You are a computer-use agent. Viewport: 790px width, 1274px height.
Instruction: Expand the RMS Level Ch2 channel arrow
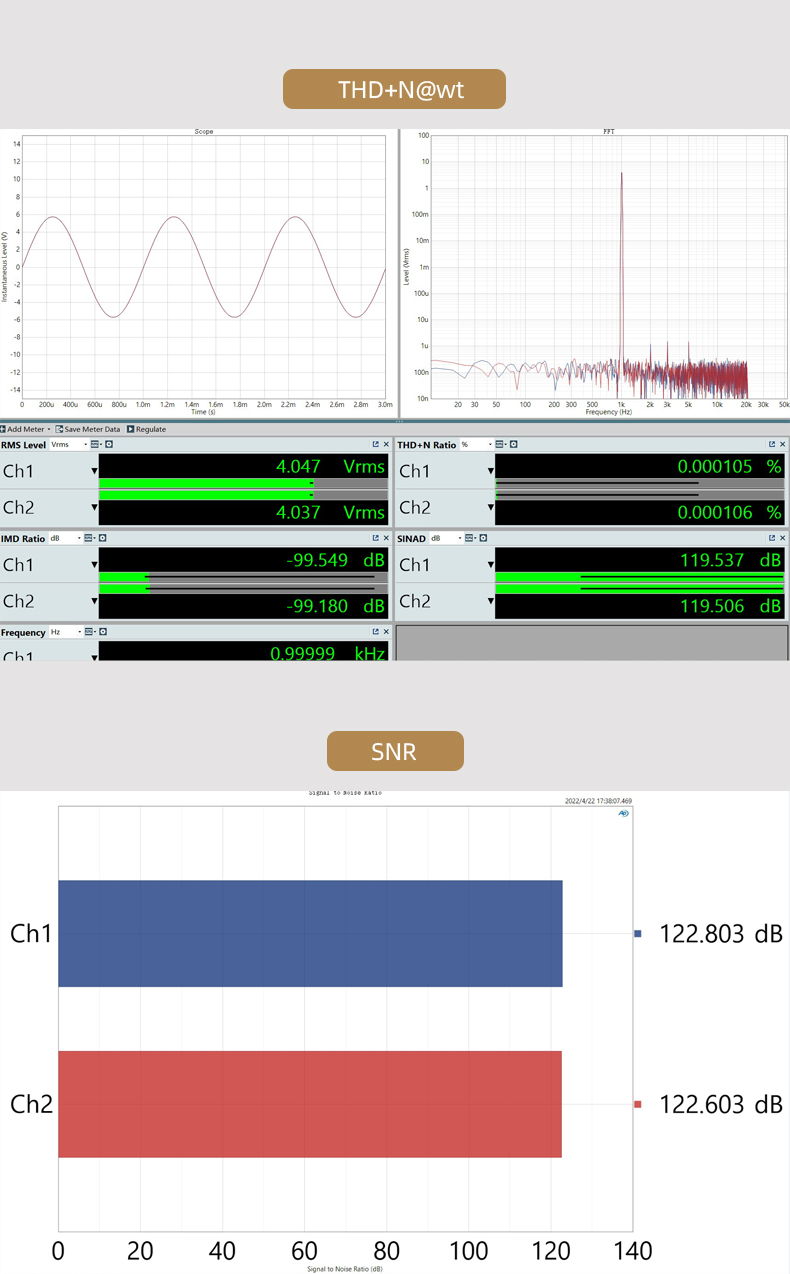click(x=95, y=508)
